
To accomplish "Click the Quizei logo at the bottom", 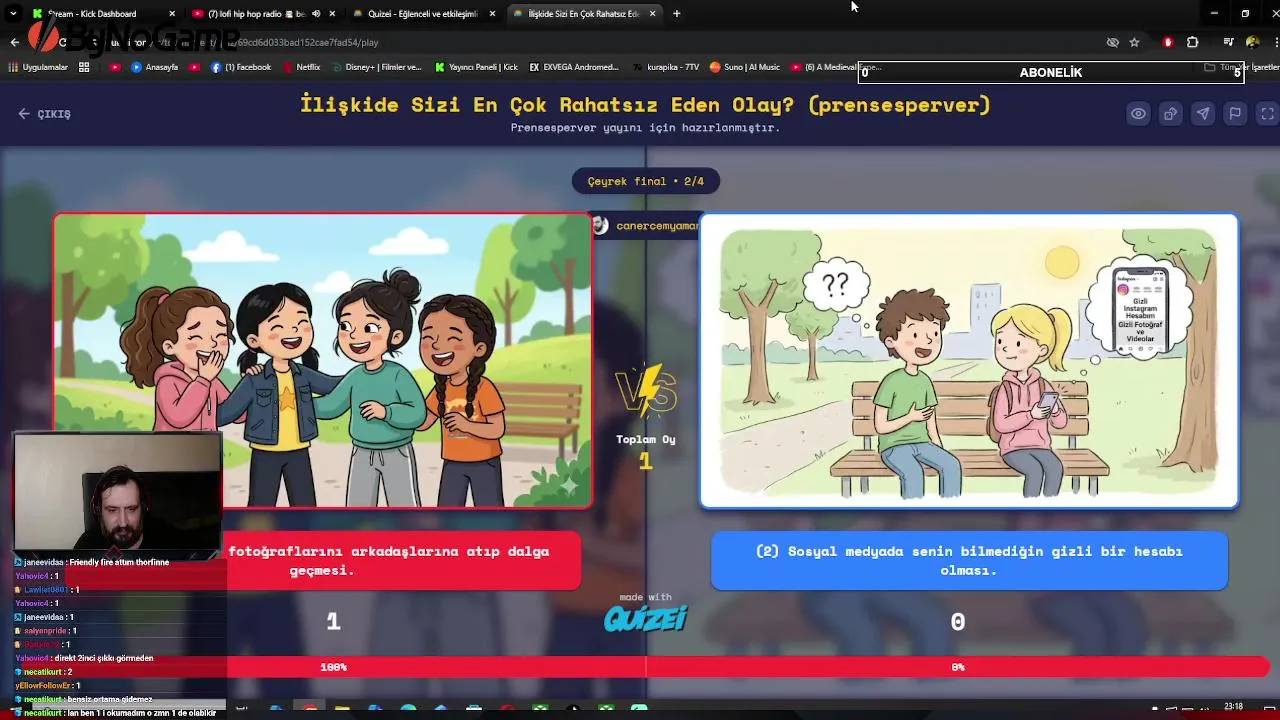I will 645,620.
